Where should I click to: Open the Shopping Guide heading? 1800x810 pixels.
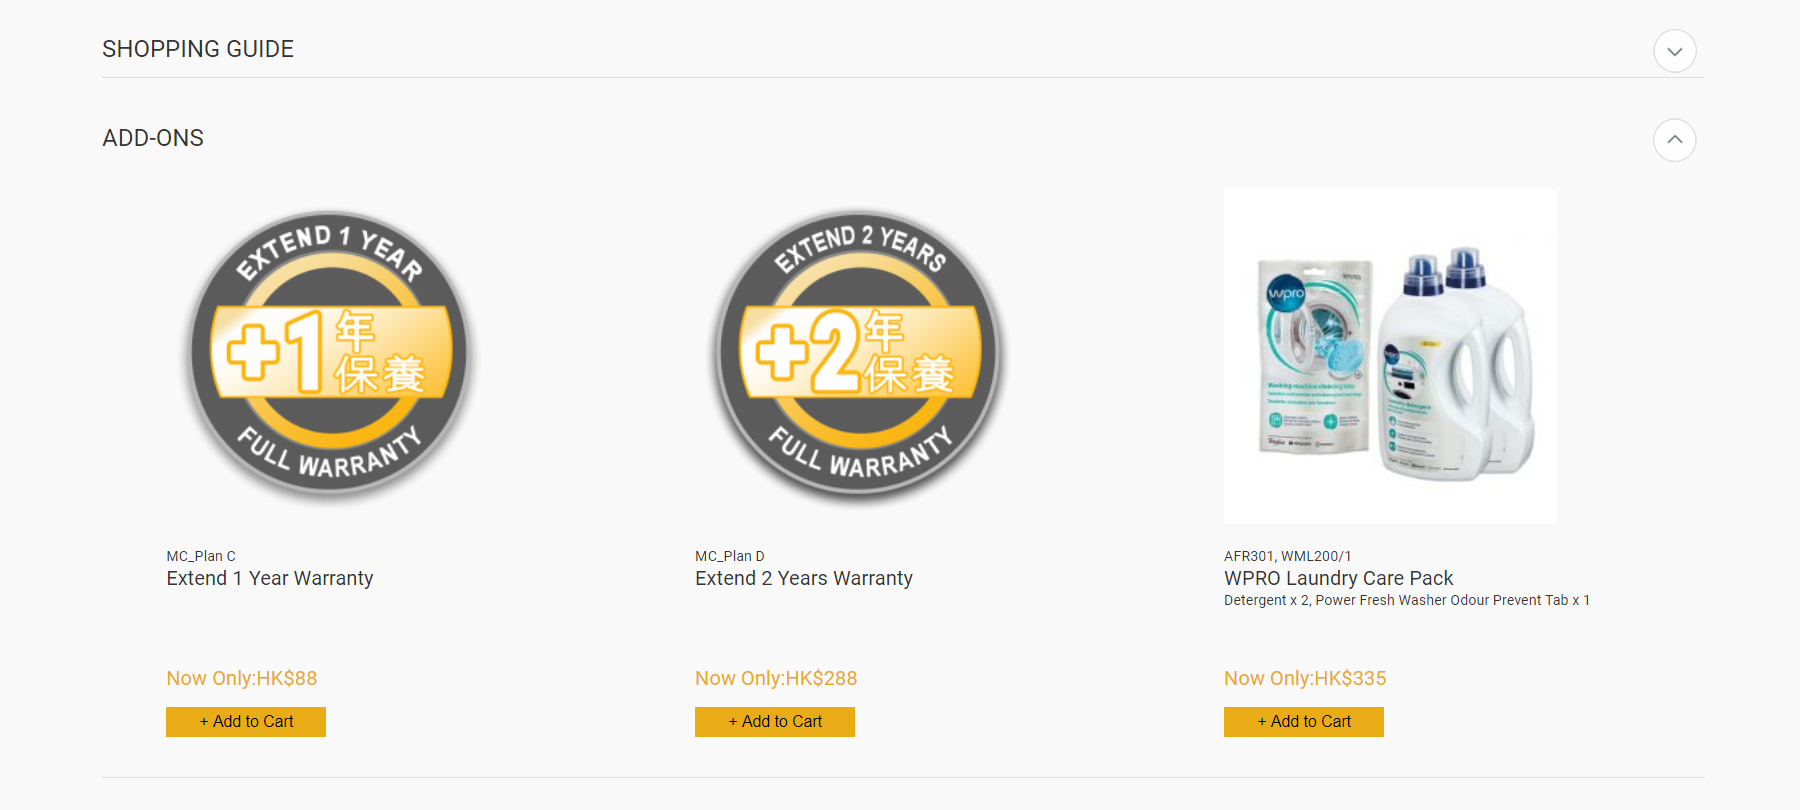tap(198, 49)
